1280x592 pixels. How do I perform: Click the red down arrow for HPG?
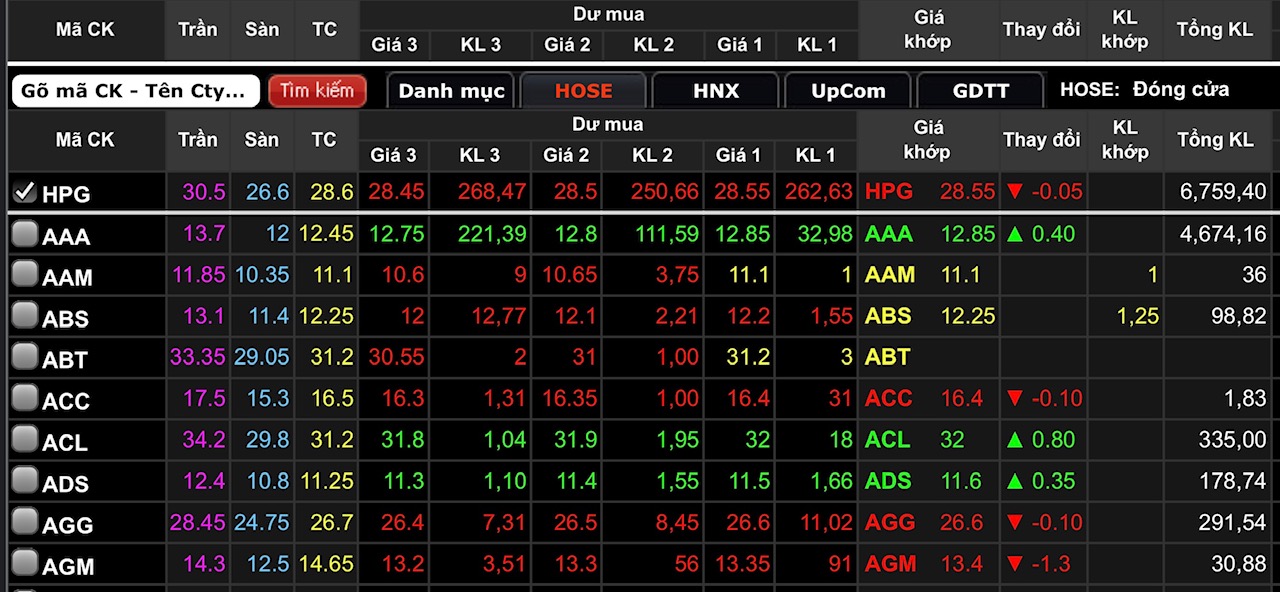[x=1016, y=192]
